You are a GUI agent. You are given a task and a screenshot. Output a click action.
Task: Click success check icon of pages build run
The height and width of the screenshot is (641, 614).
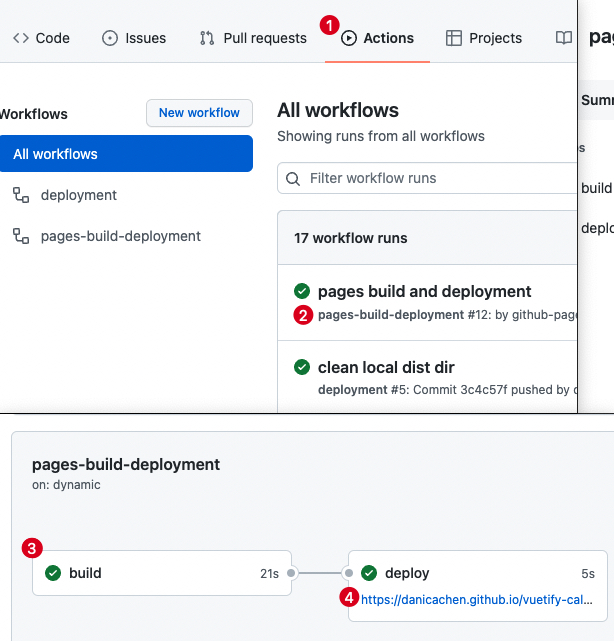point(301,291)
